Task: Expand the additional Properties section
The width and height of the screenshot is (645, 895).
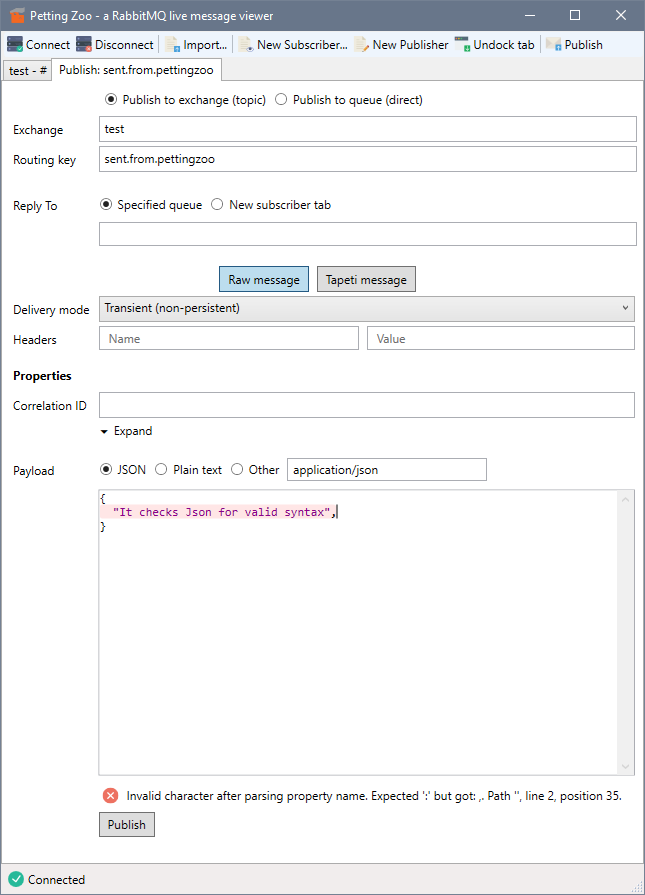Action: coord(126,431)
